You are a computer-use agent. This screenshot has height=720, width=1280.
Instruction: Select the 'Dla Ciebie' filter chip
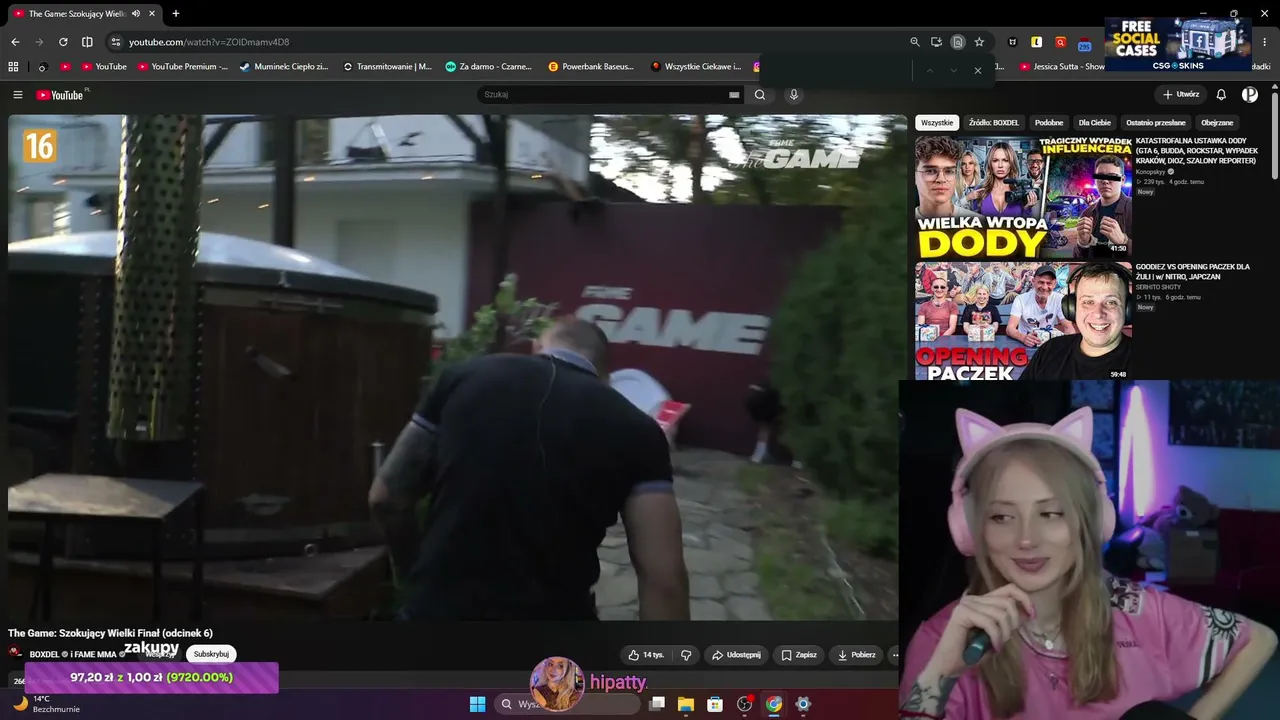tap(1095, 123)
